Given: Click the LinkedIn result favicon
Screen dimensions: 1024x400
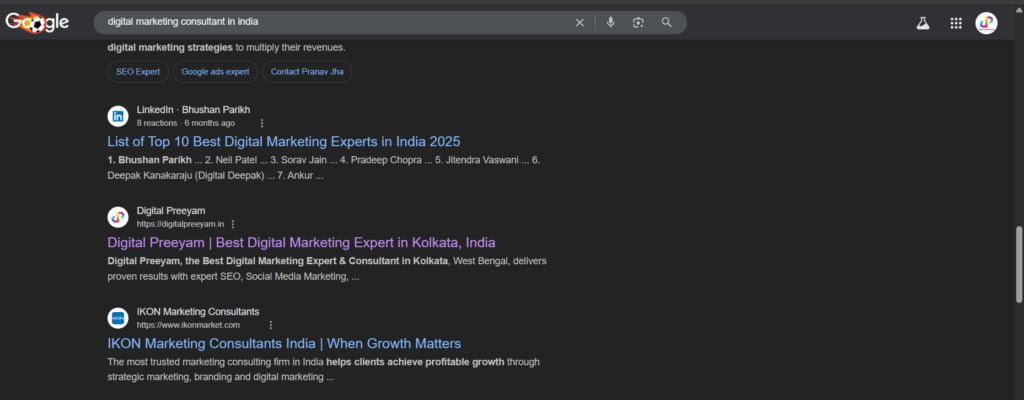Looking at the screenshot, I should (118, 116).
